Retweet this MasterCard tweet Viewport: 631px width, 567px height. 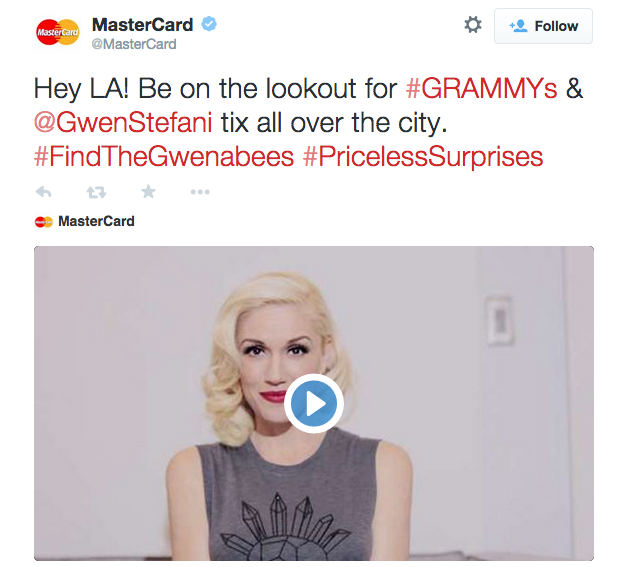coord(97,192)
